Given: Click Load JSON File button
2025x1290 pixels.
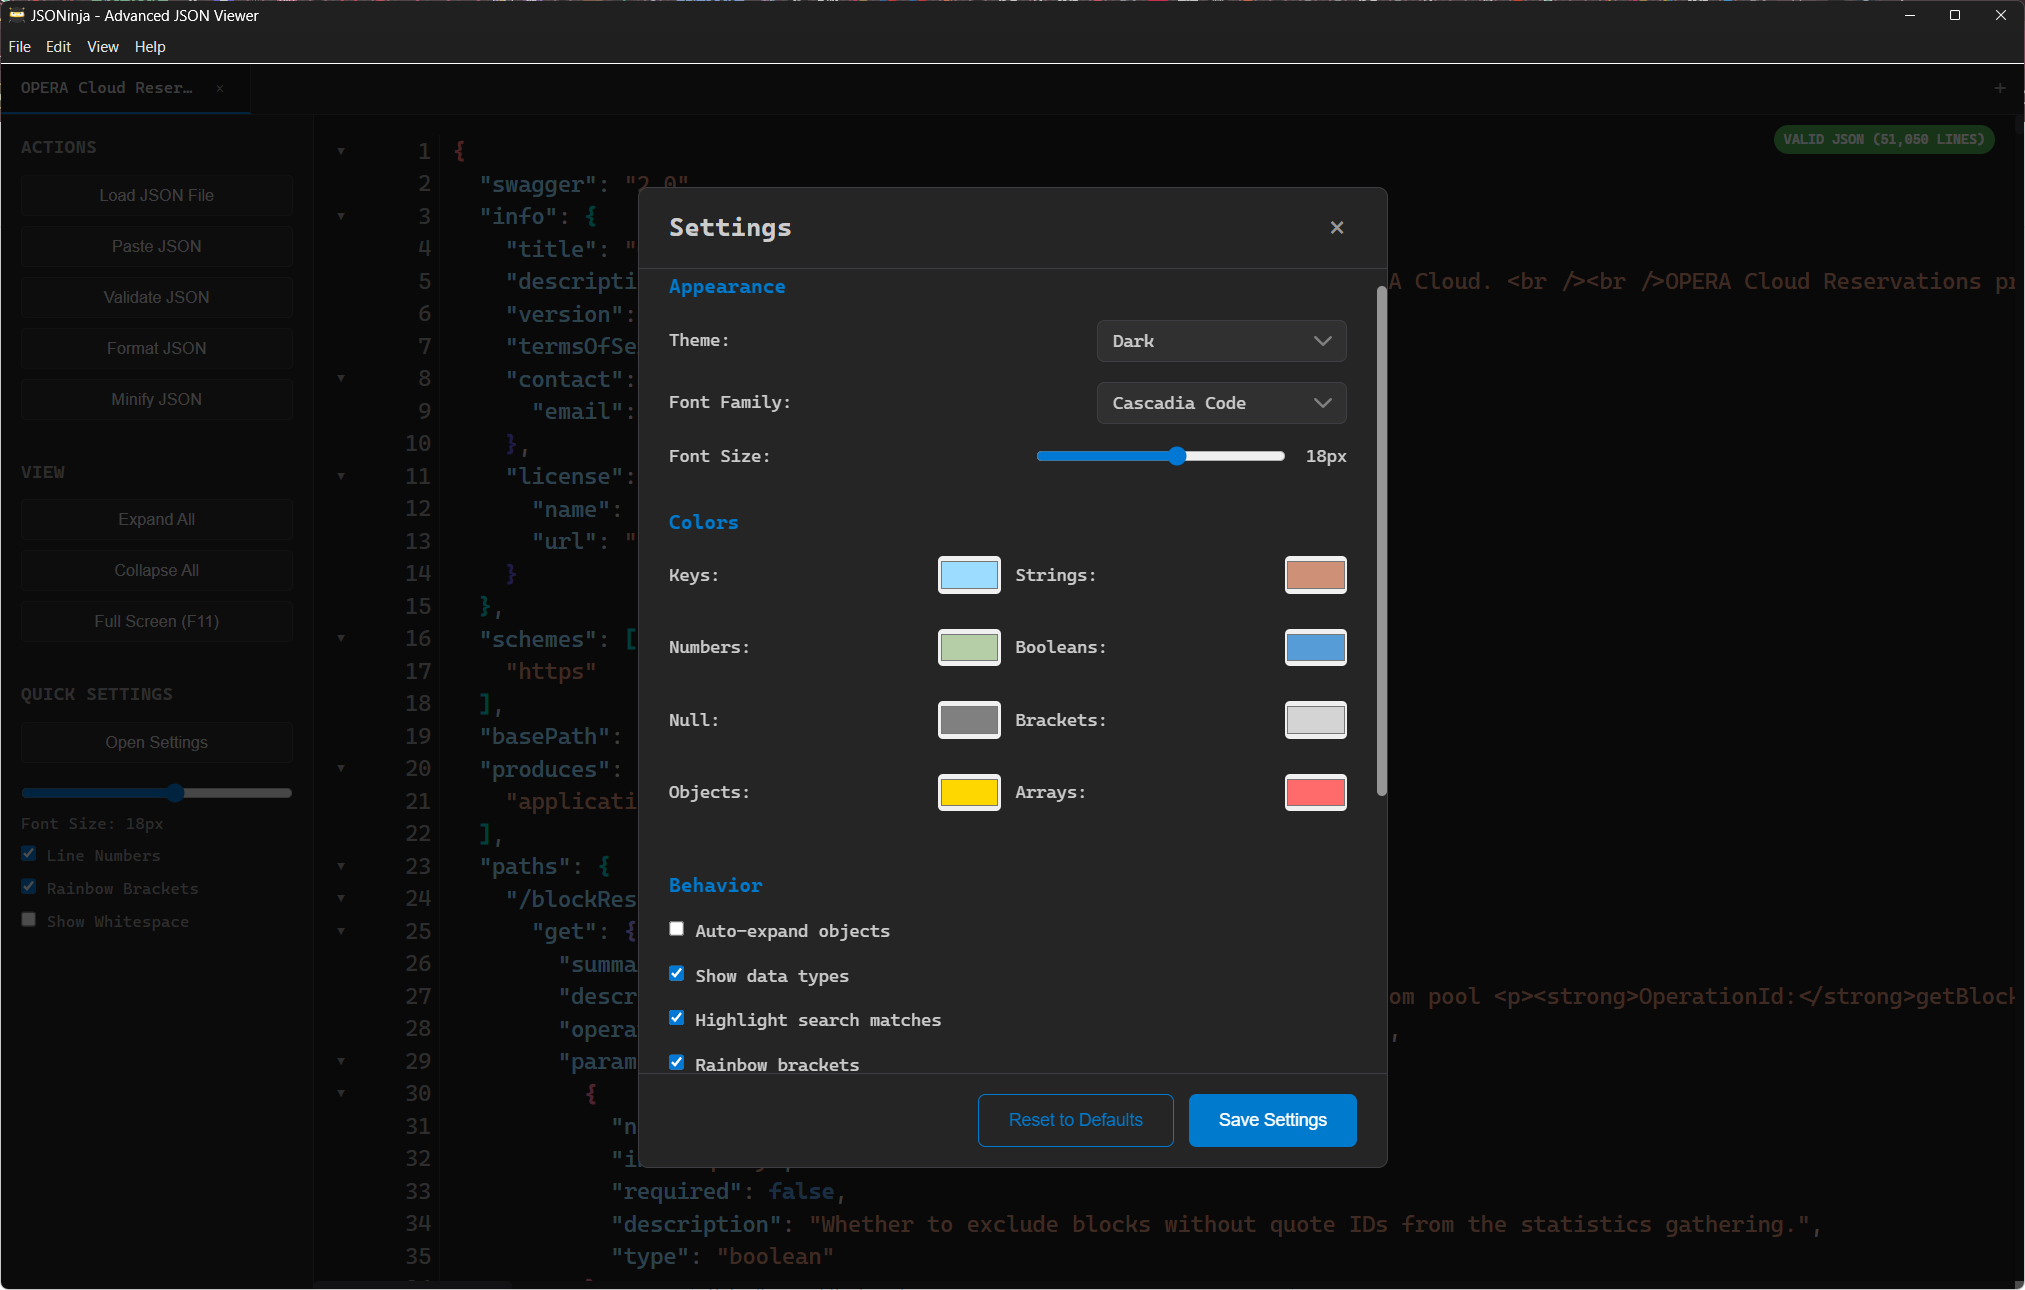Looking at the screenshot, I should coord(157,195).
